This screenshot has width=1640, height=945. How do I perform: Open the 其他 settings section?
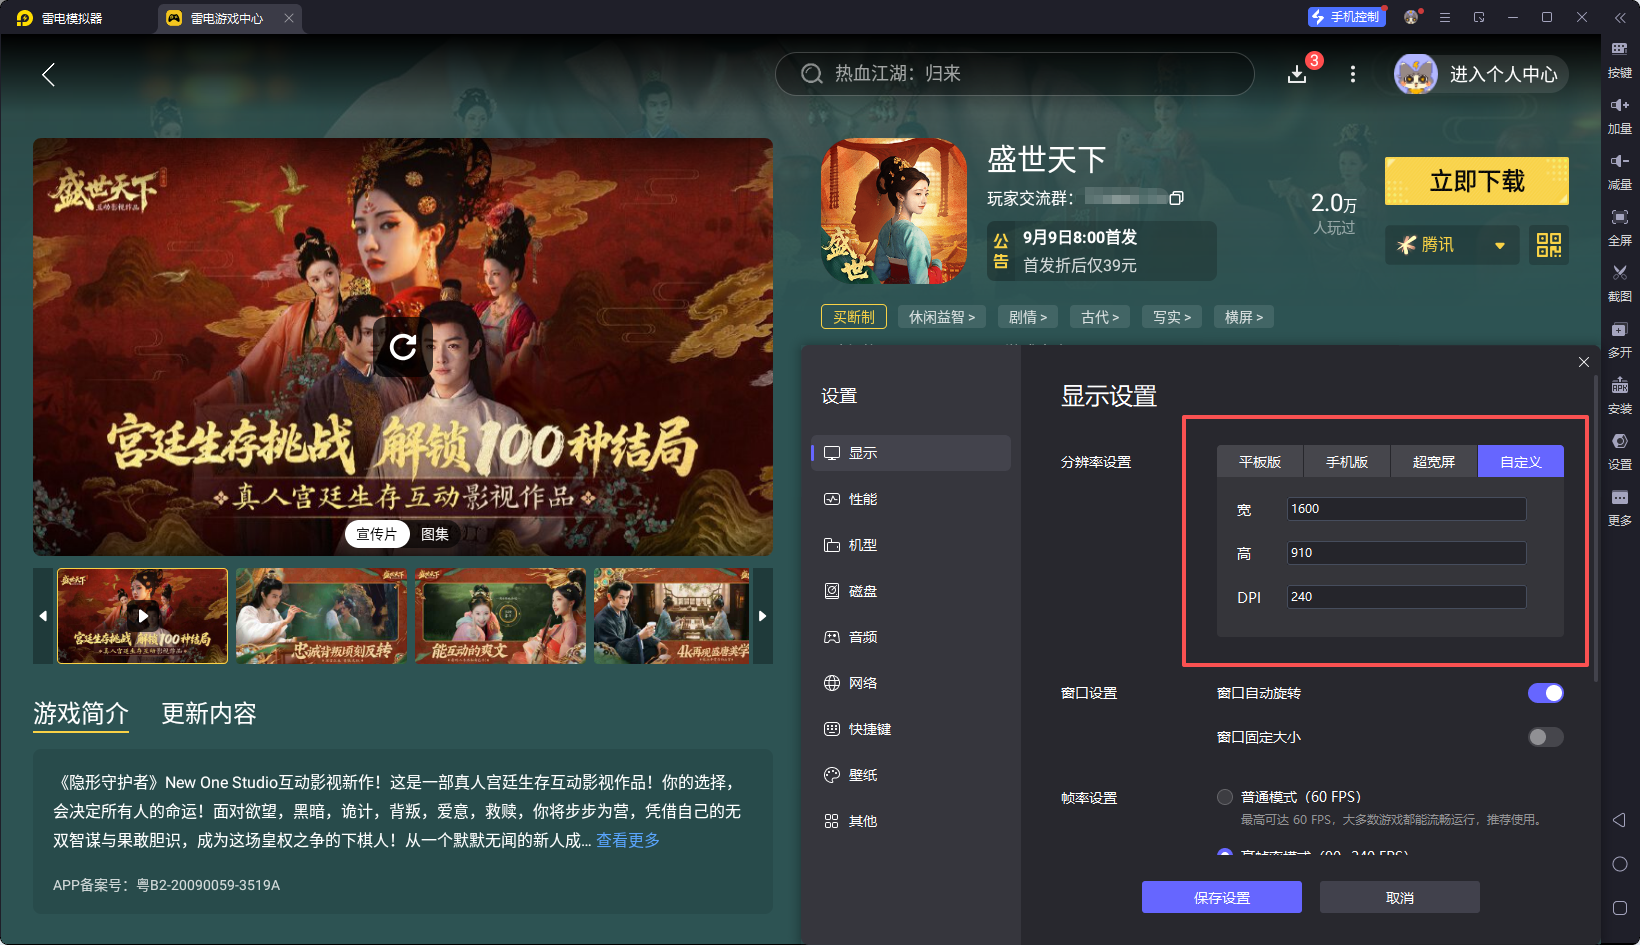pyautogui.click(x=911, y=821)
